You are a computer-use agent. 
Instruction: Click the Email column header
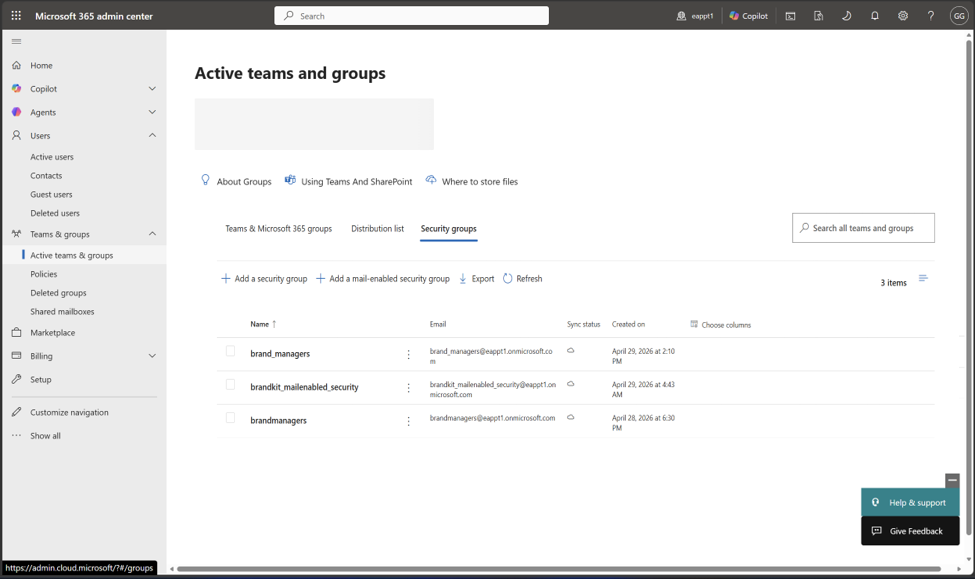pyautogui.click(x=438, y=325)
